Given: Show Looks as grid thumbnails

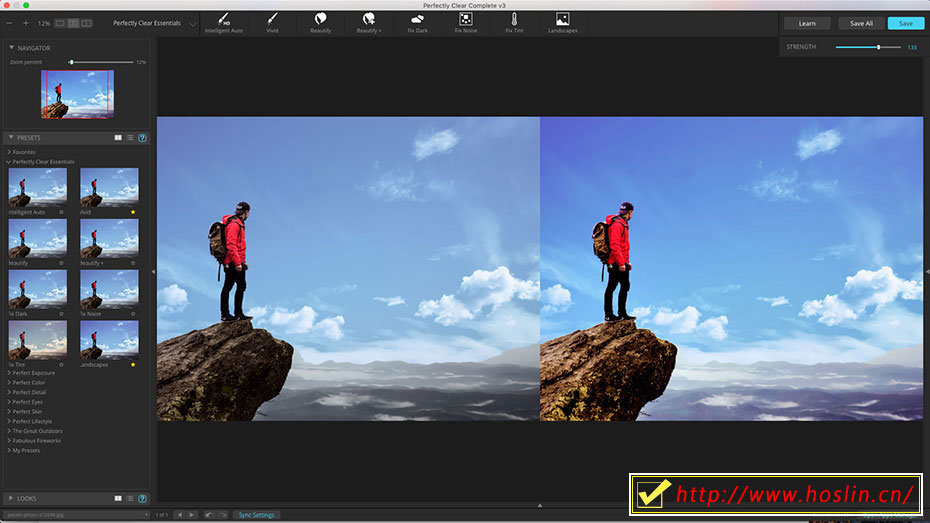Looking at the screenshot, I should click(118, 499).
